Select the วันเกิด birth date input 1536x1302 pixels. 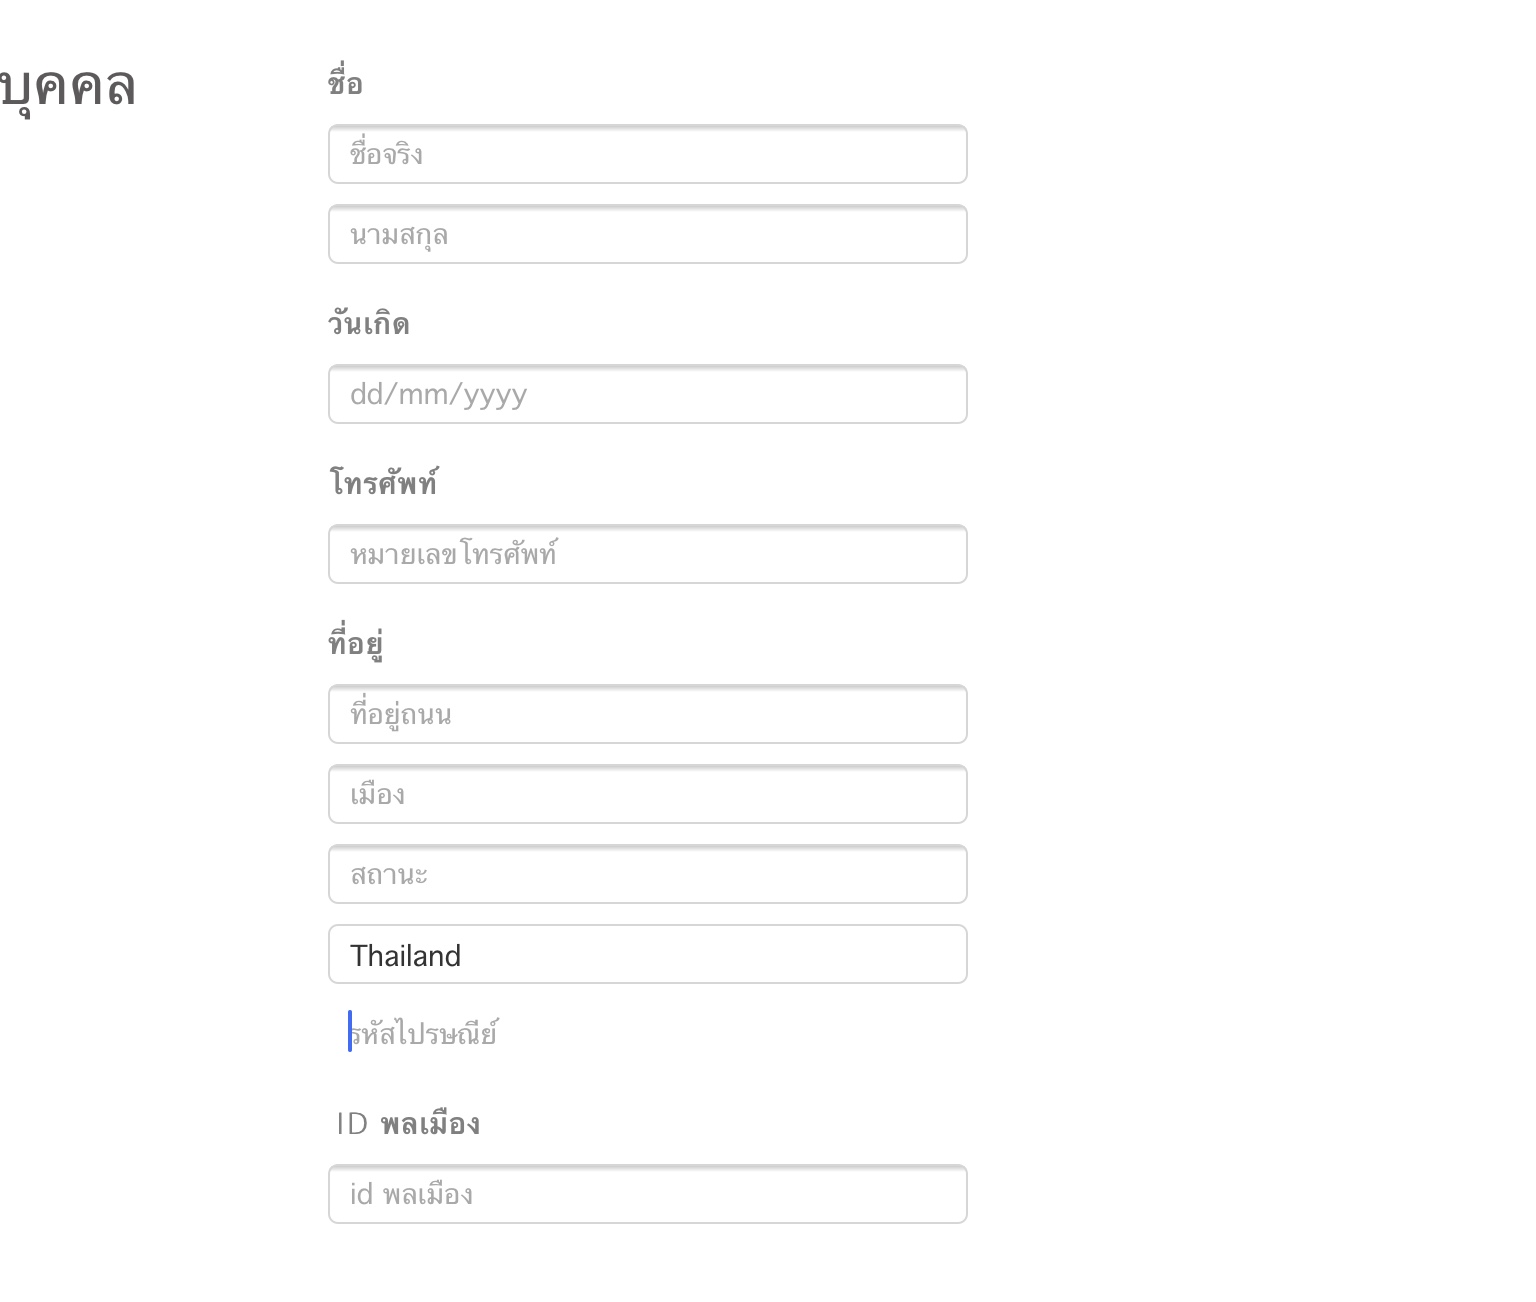[647, 395]
